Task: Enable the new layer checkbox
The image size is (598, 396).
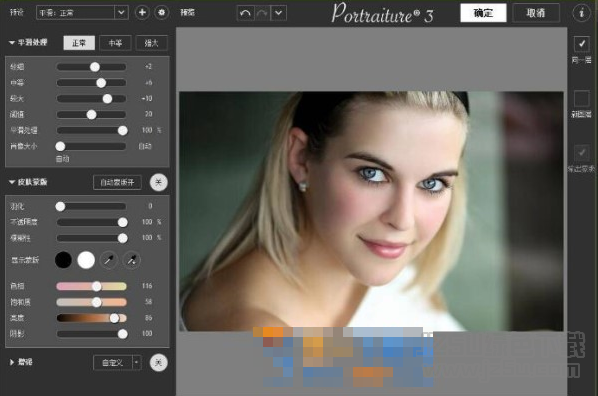Action: (582, 98)
